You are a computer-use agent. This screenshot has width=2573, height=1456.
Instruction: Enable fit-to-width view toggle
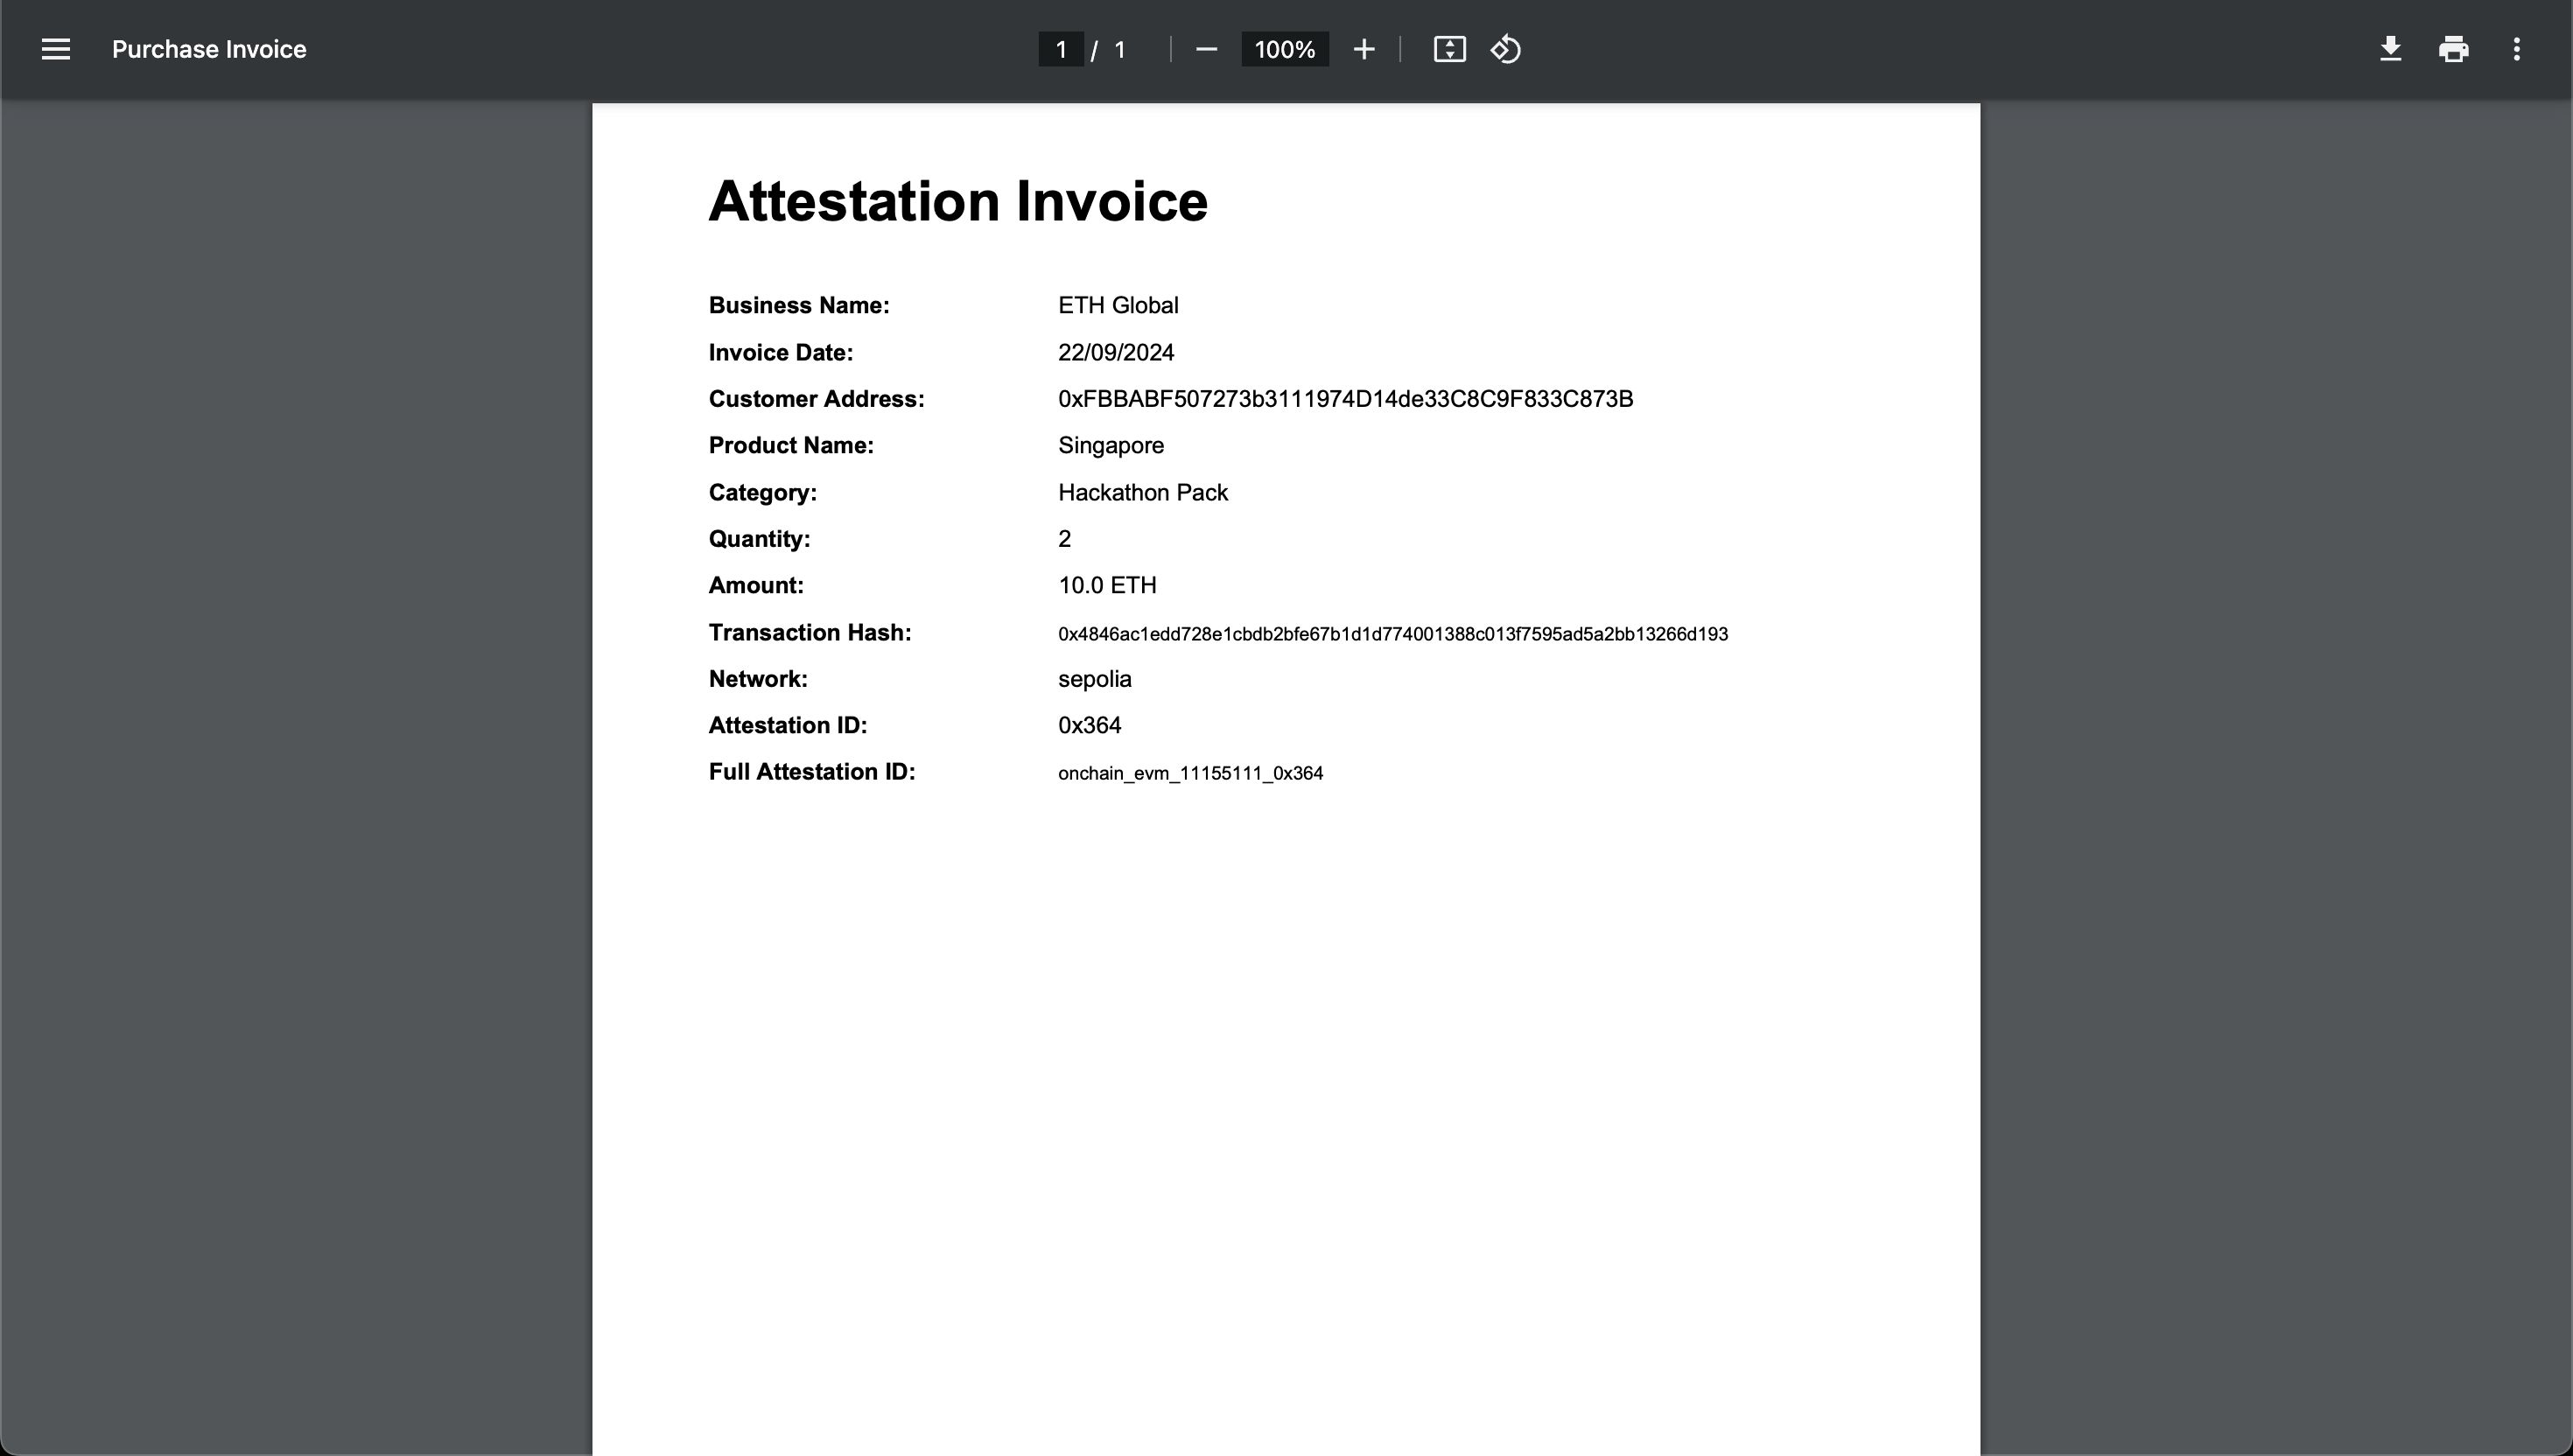coord(1448,50)
